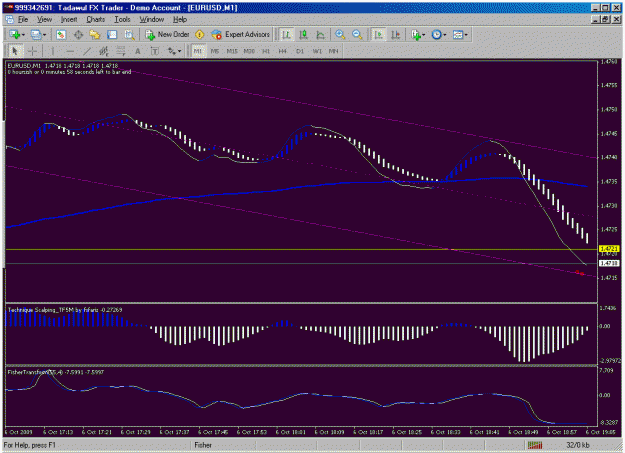Toggle Chart Shift from right border
This screenshot has height=453, width=625.
click(395, 35)
